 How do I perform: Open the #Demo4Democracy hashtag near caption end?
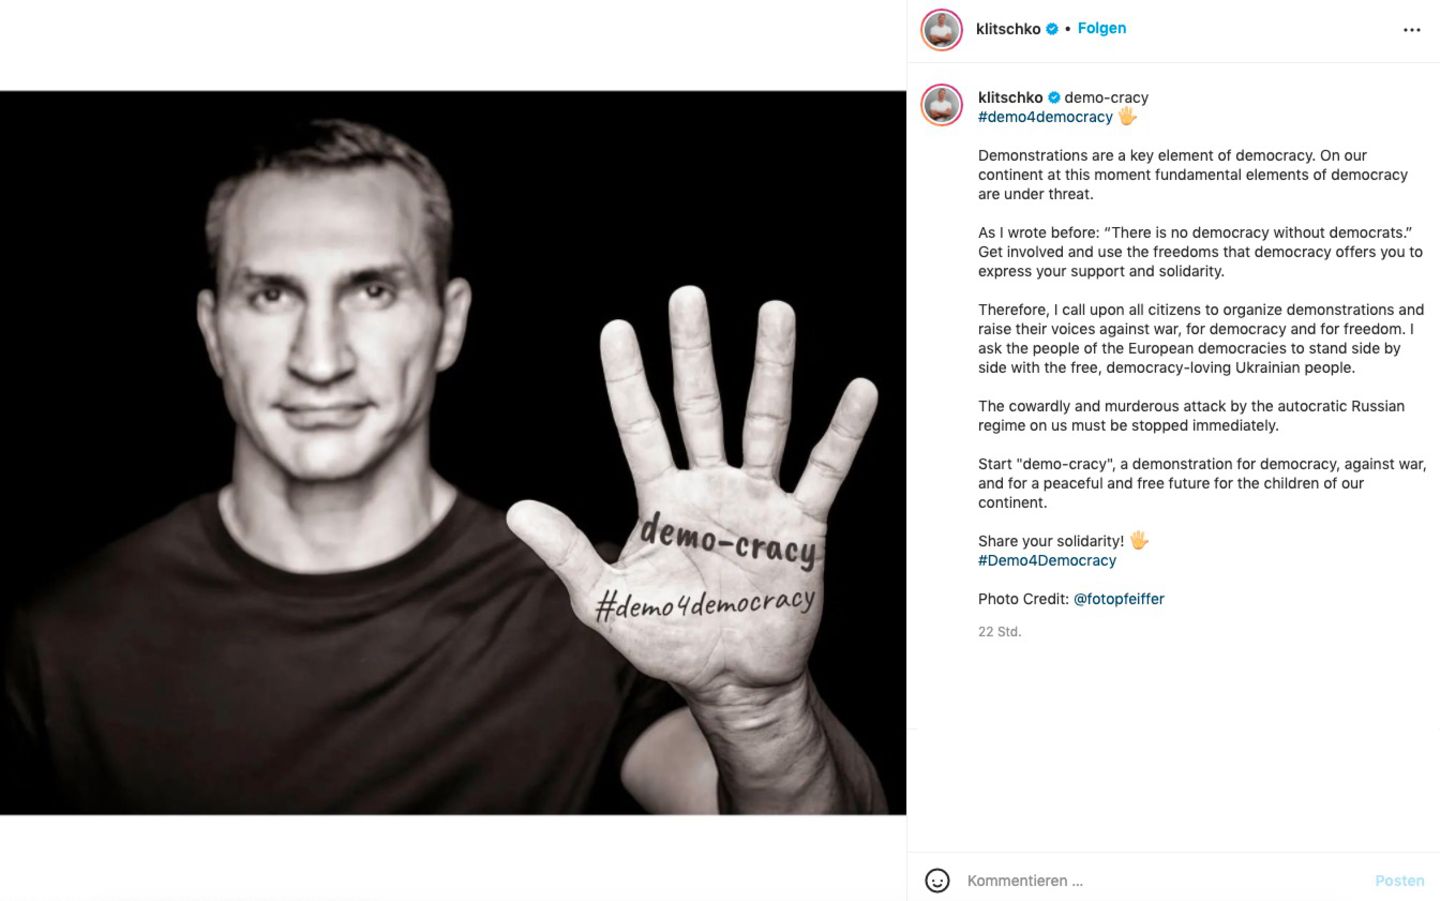[1047, 560]
